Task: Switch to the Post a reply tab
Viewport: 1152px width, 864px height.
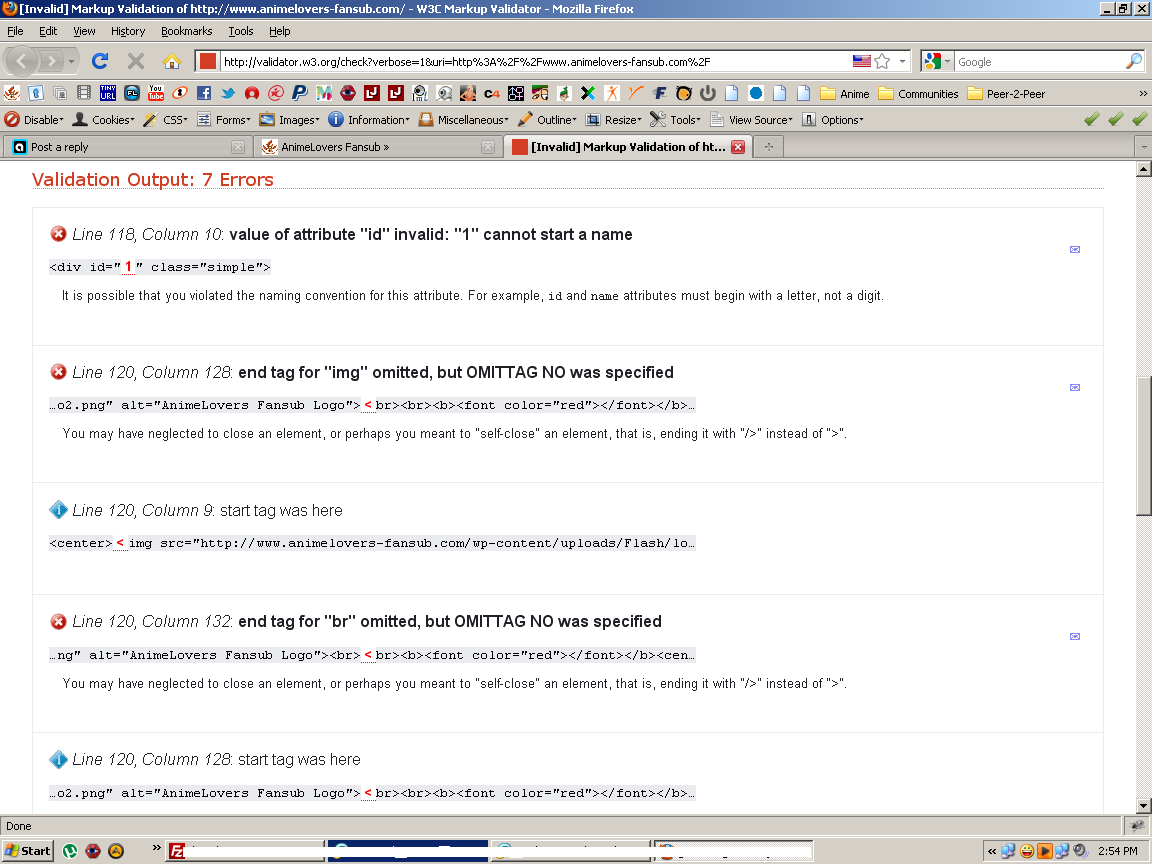Action: coord(127,147)
